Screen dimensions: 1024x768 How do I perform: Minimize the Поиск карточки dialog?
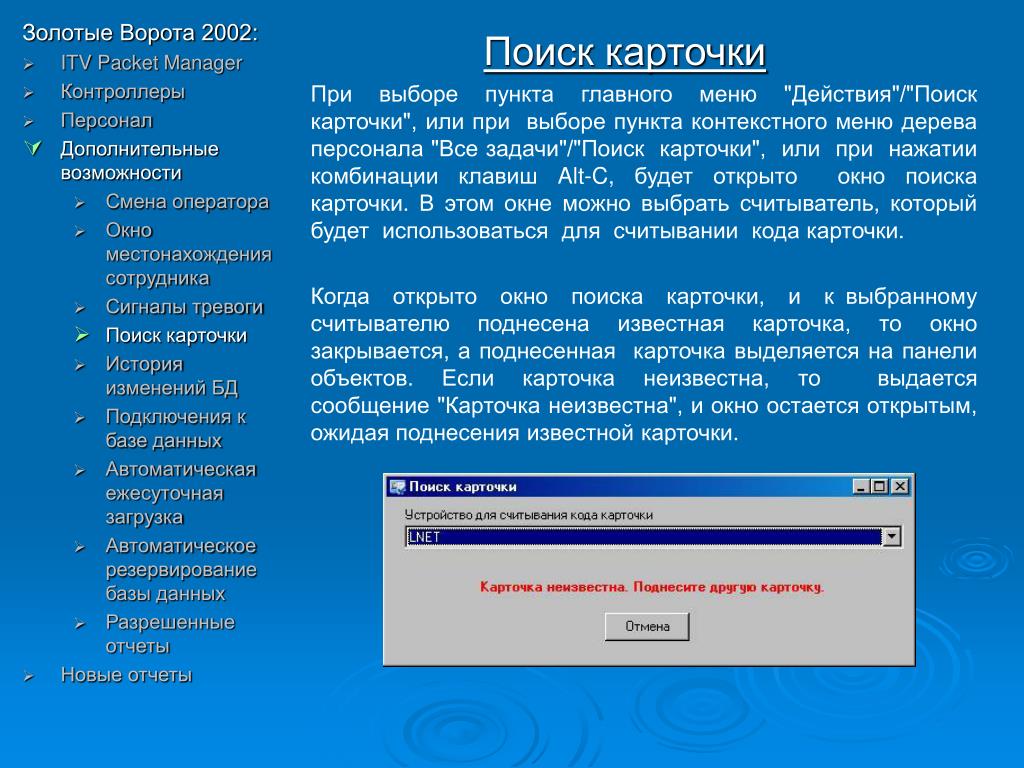pos(861,487)
